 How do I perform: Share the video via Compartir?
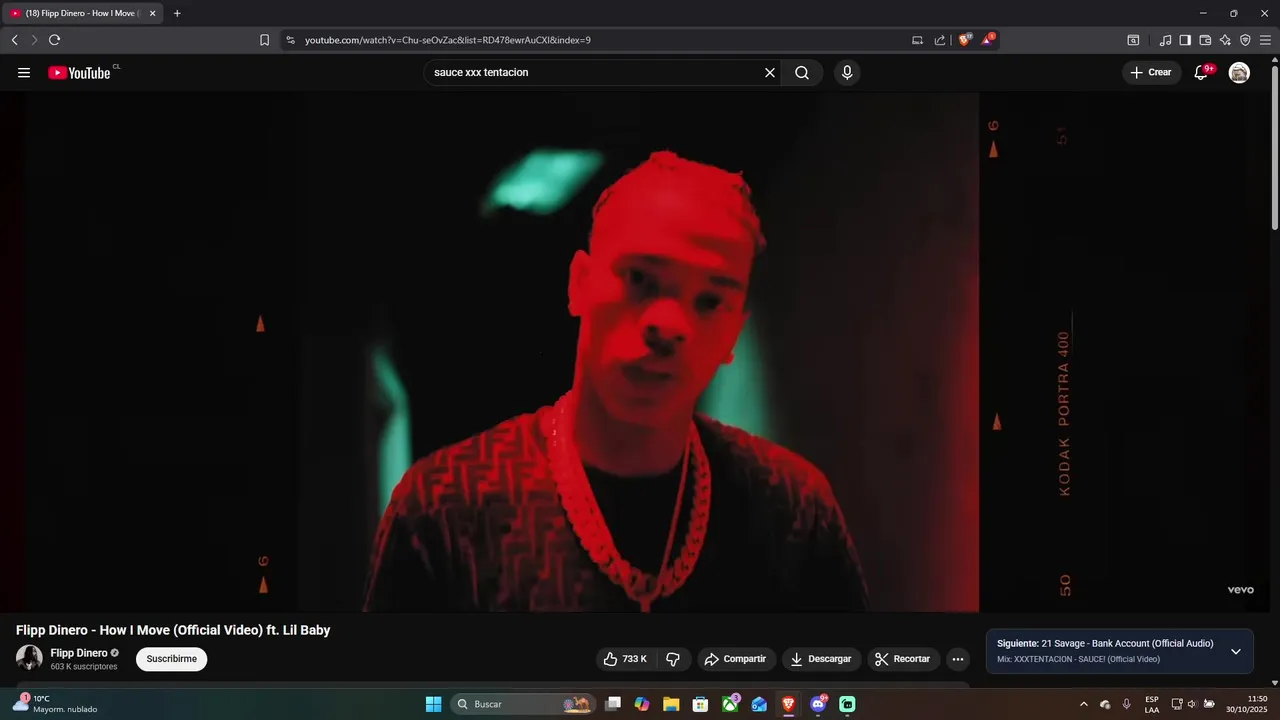[736, 659]
